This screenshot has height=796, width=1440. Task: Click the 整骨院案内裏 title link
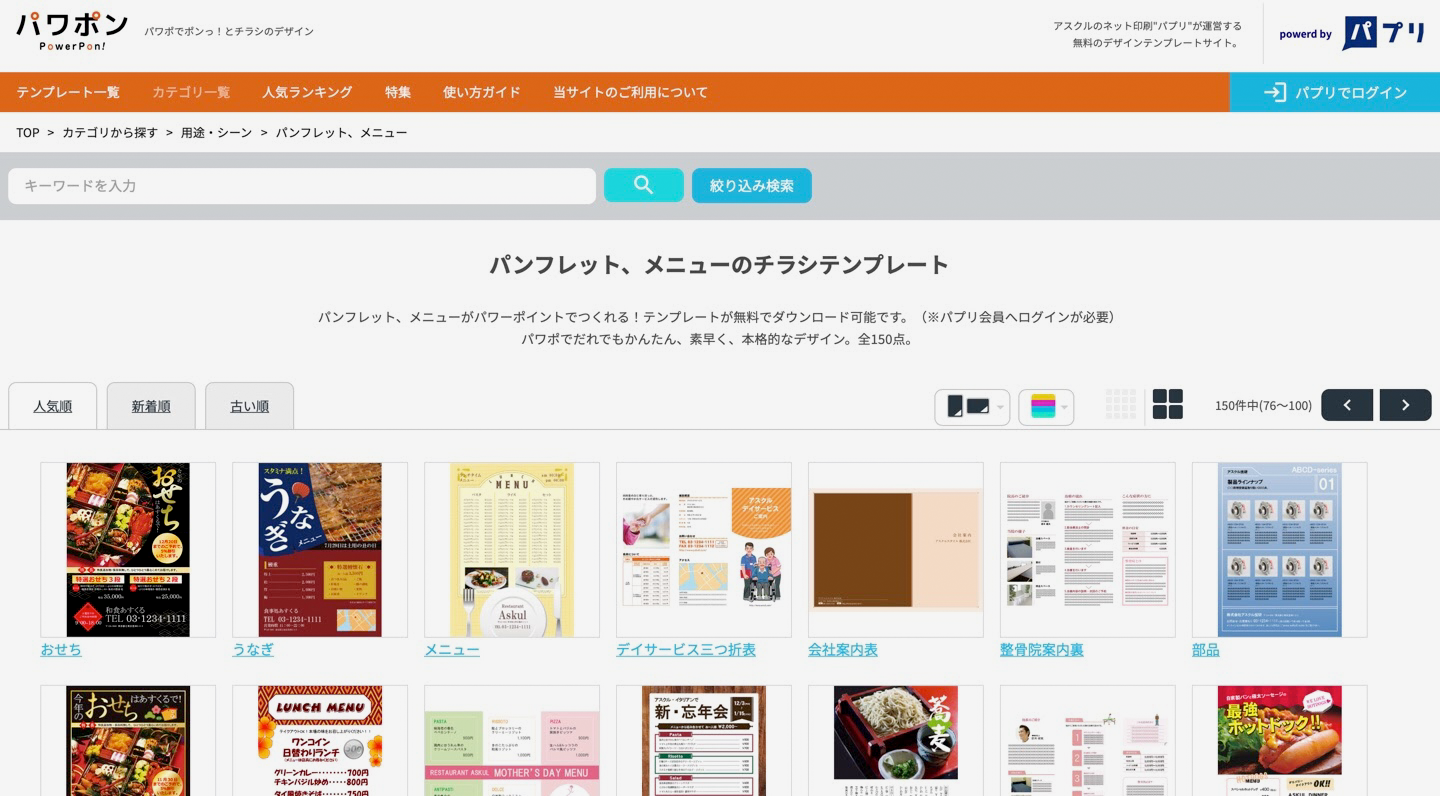pyautogui.click(x=1042, y=649)
